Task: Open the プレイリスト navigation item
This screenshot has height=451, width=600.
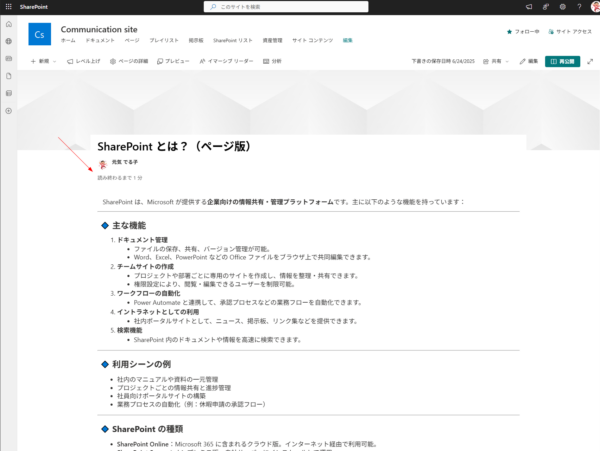Action: point(164,41)
